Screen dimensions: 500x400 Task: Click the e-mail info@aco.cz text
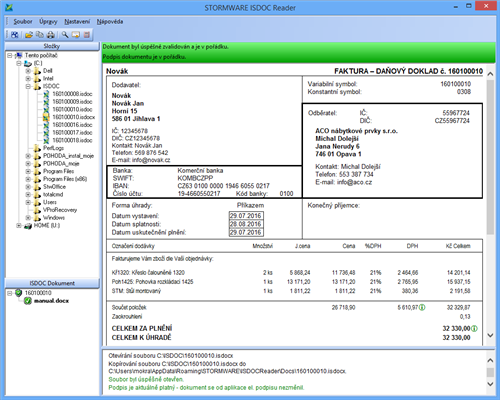tap(354, 182)
